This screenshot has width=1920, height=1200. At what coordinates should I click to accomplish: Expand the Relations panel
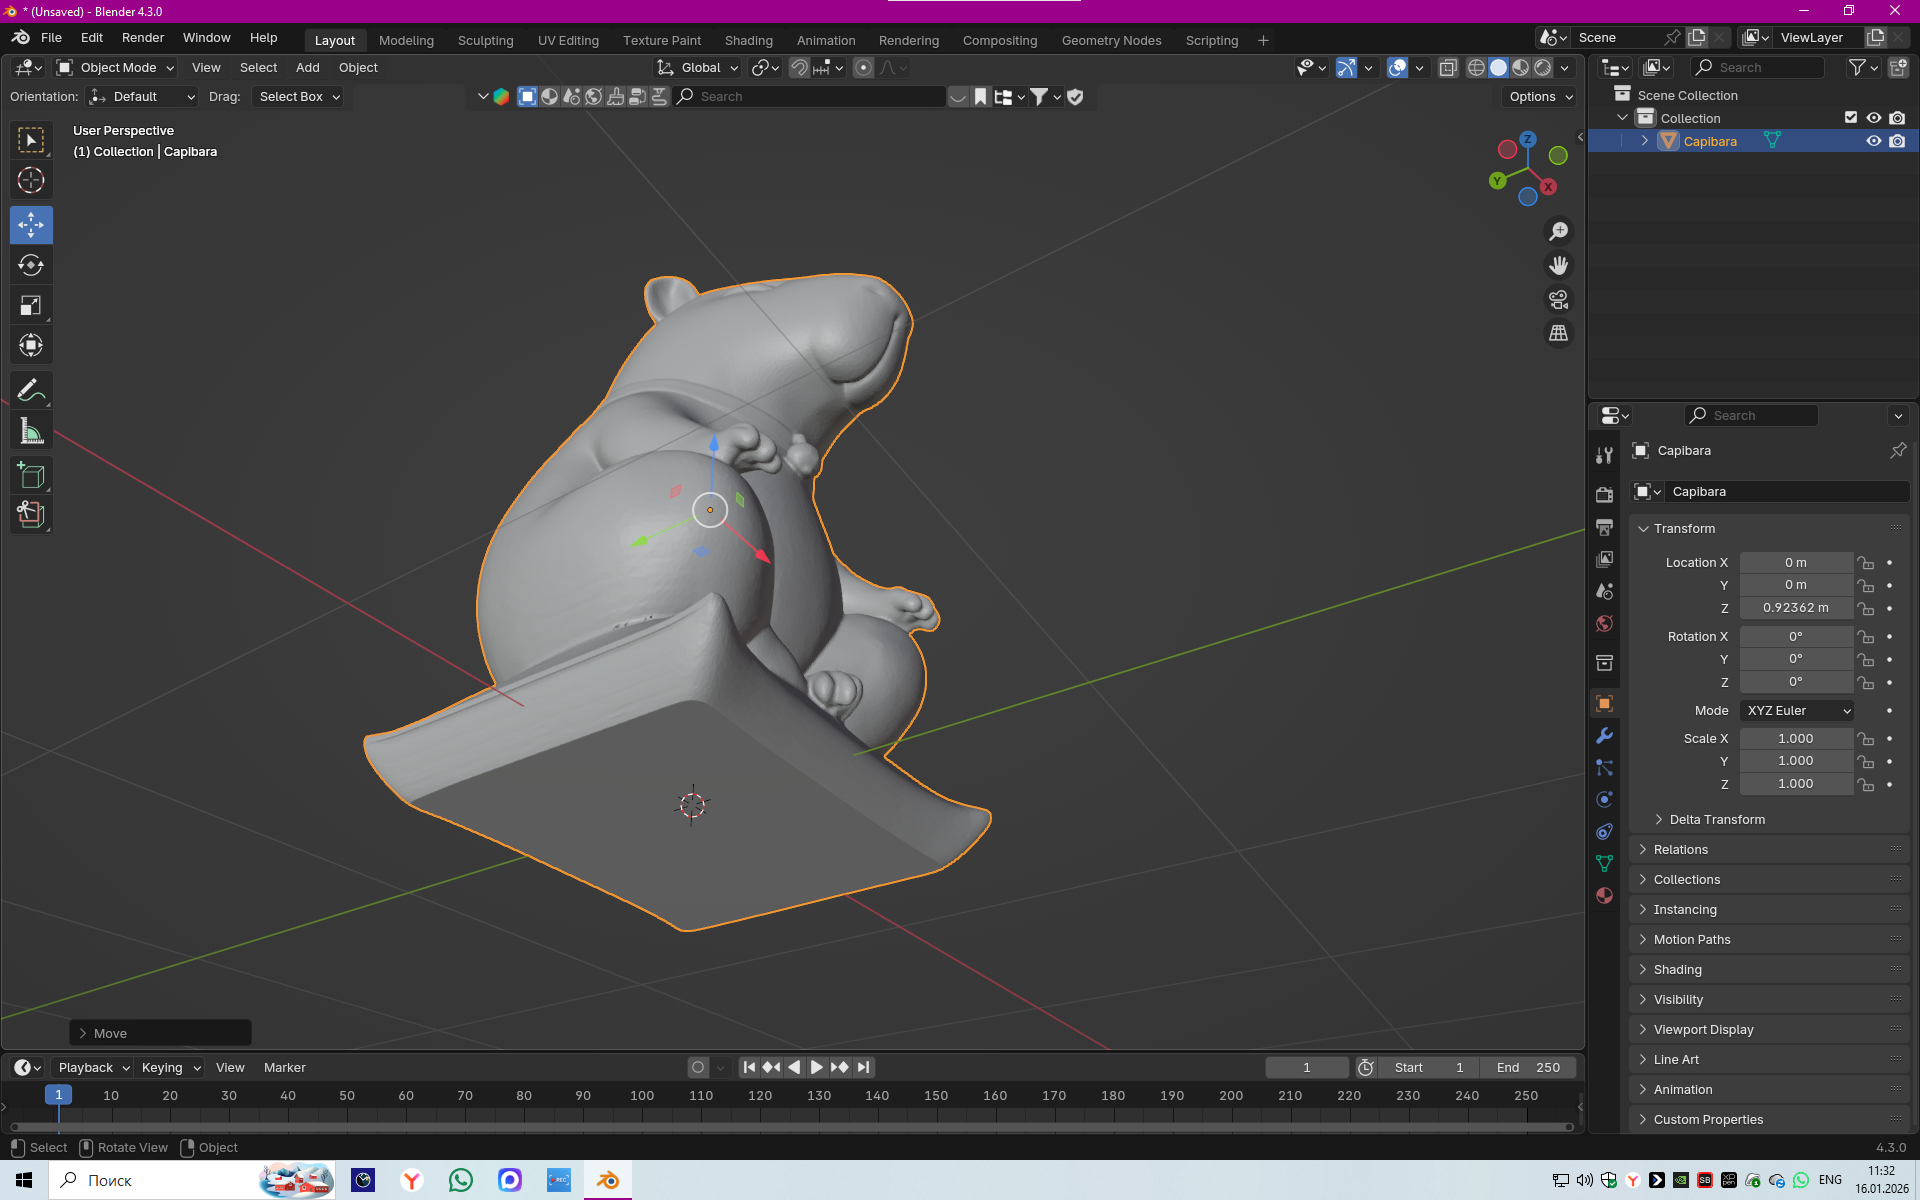tap(1681, 850)
